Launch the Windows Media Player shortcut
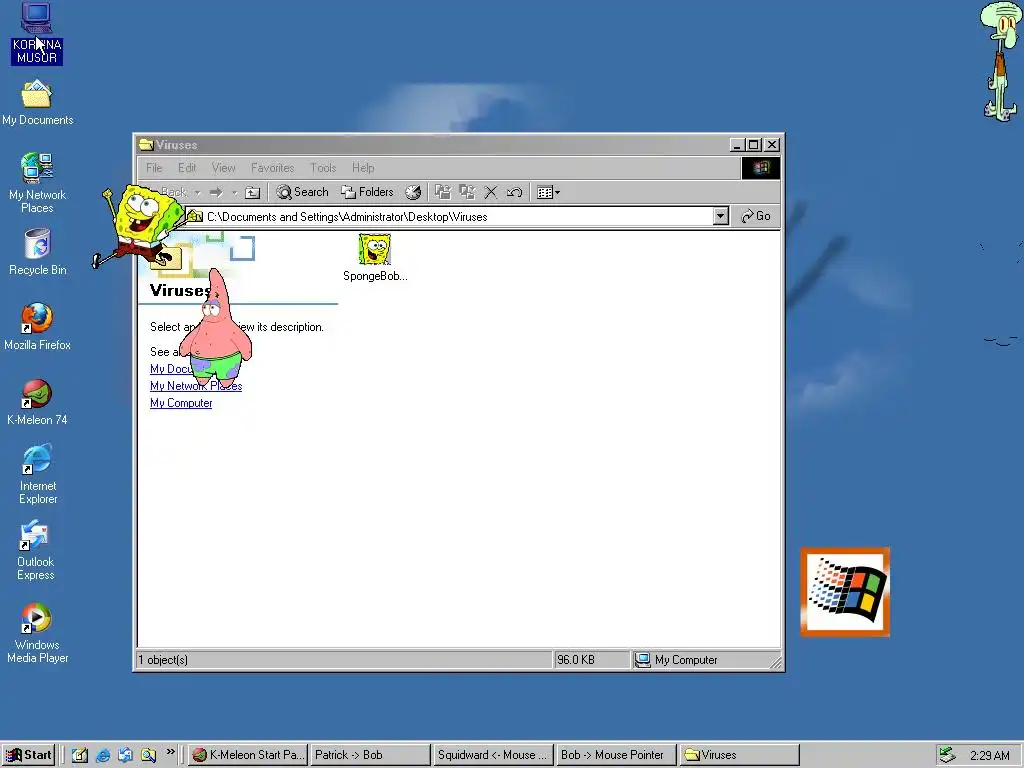This screenshot has width=1024, height=768. (37, 633)
